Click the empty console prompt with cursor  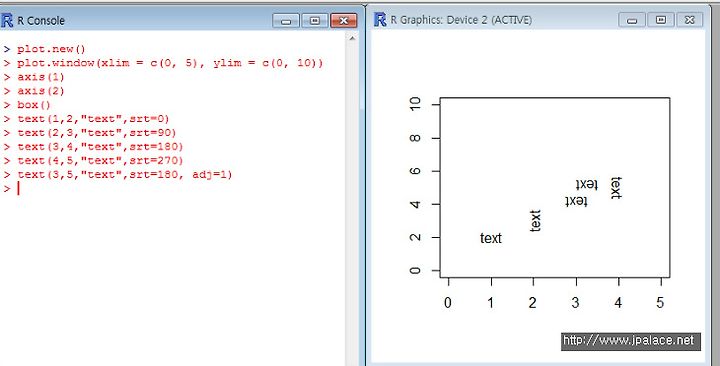[11, 189]
